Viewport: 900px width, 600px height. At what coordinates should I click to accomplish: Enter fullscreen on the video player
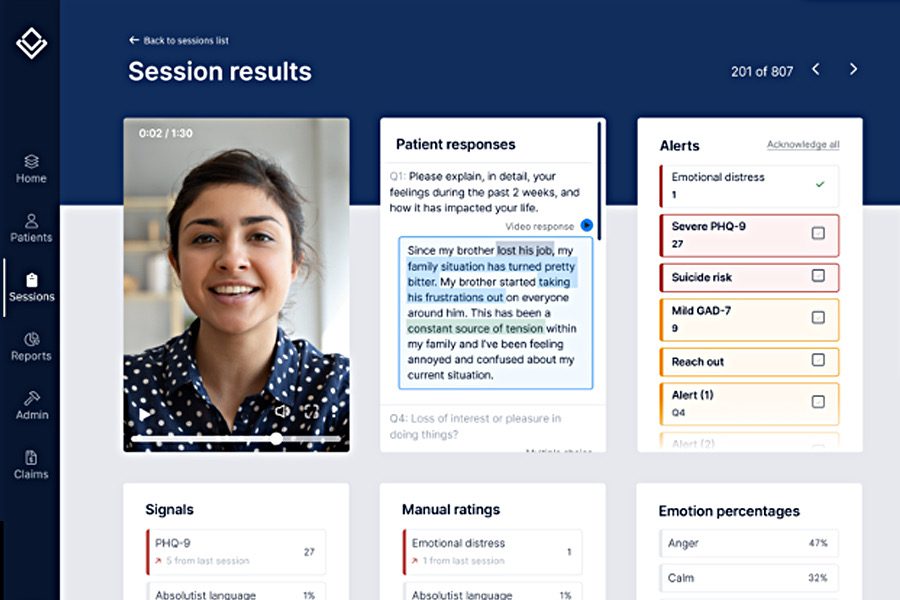click(311, 412)
